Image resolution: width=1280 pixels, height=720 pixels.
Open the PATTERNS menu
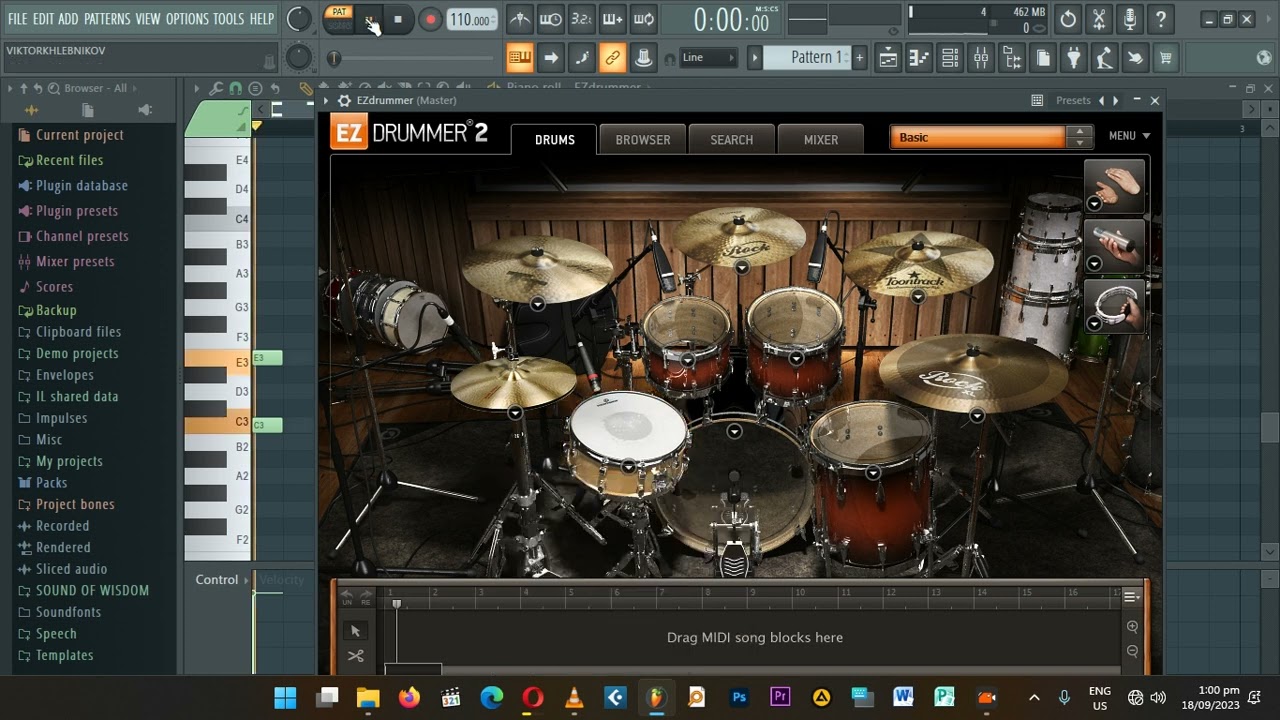pos(107,19)
